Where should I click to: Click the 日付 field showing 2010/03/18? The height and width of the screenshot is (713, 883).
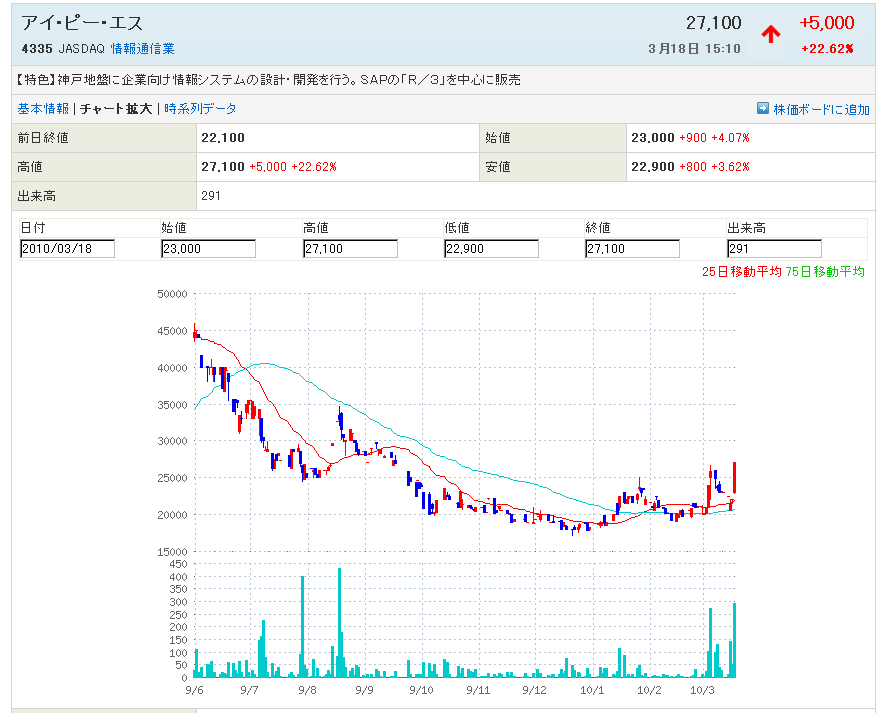[x=67, y=249]
